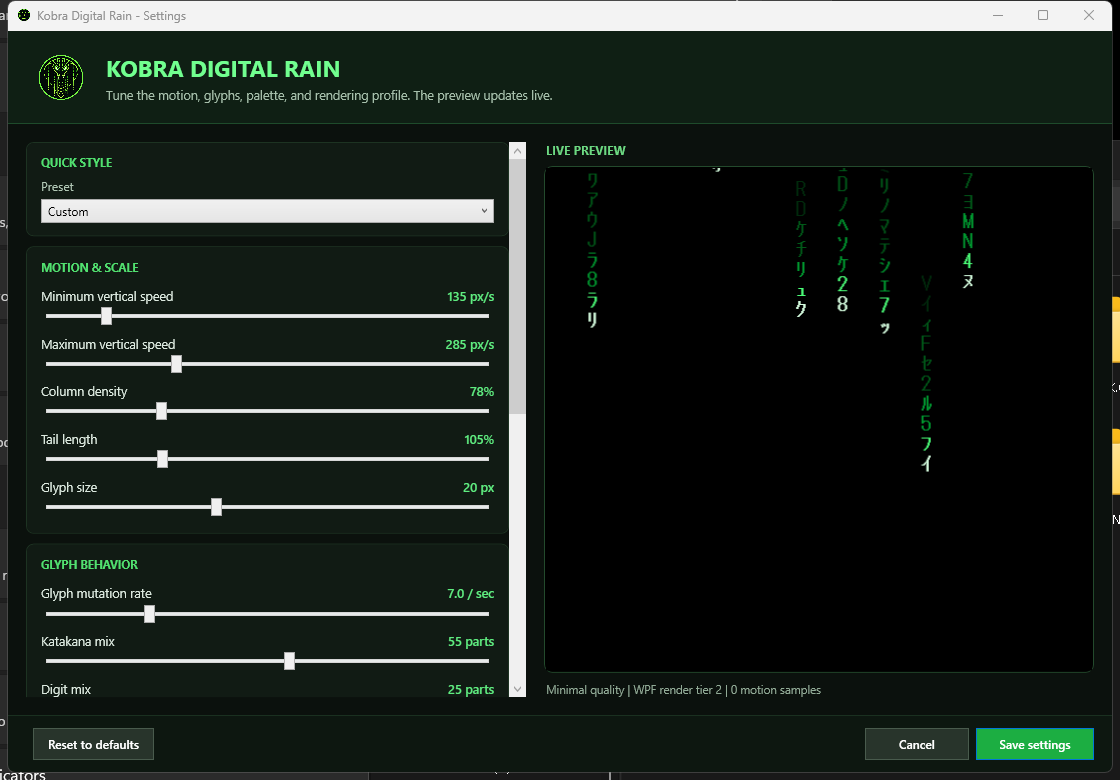Click the live preview rain canvas

[819, 419]
